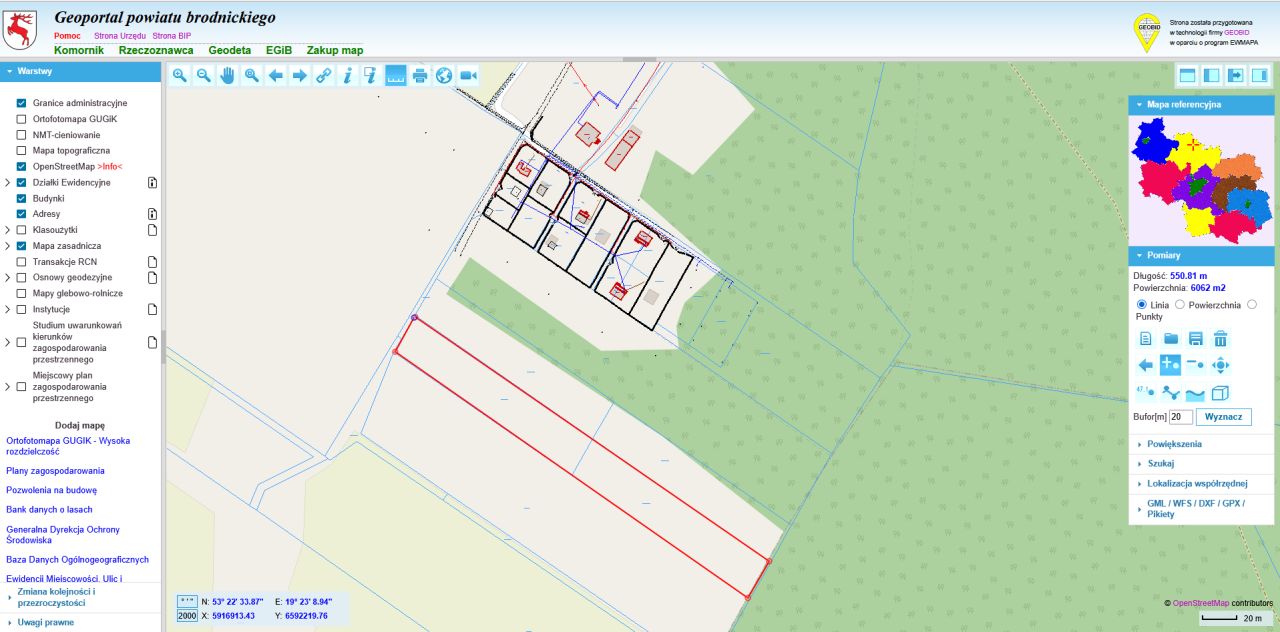Uncheck Budynki layer checkbox
Viewport: 1280px width, 632px height.
tap(21, 198)
